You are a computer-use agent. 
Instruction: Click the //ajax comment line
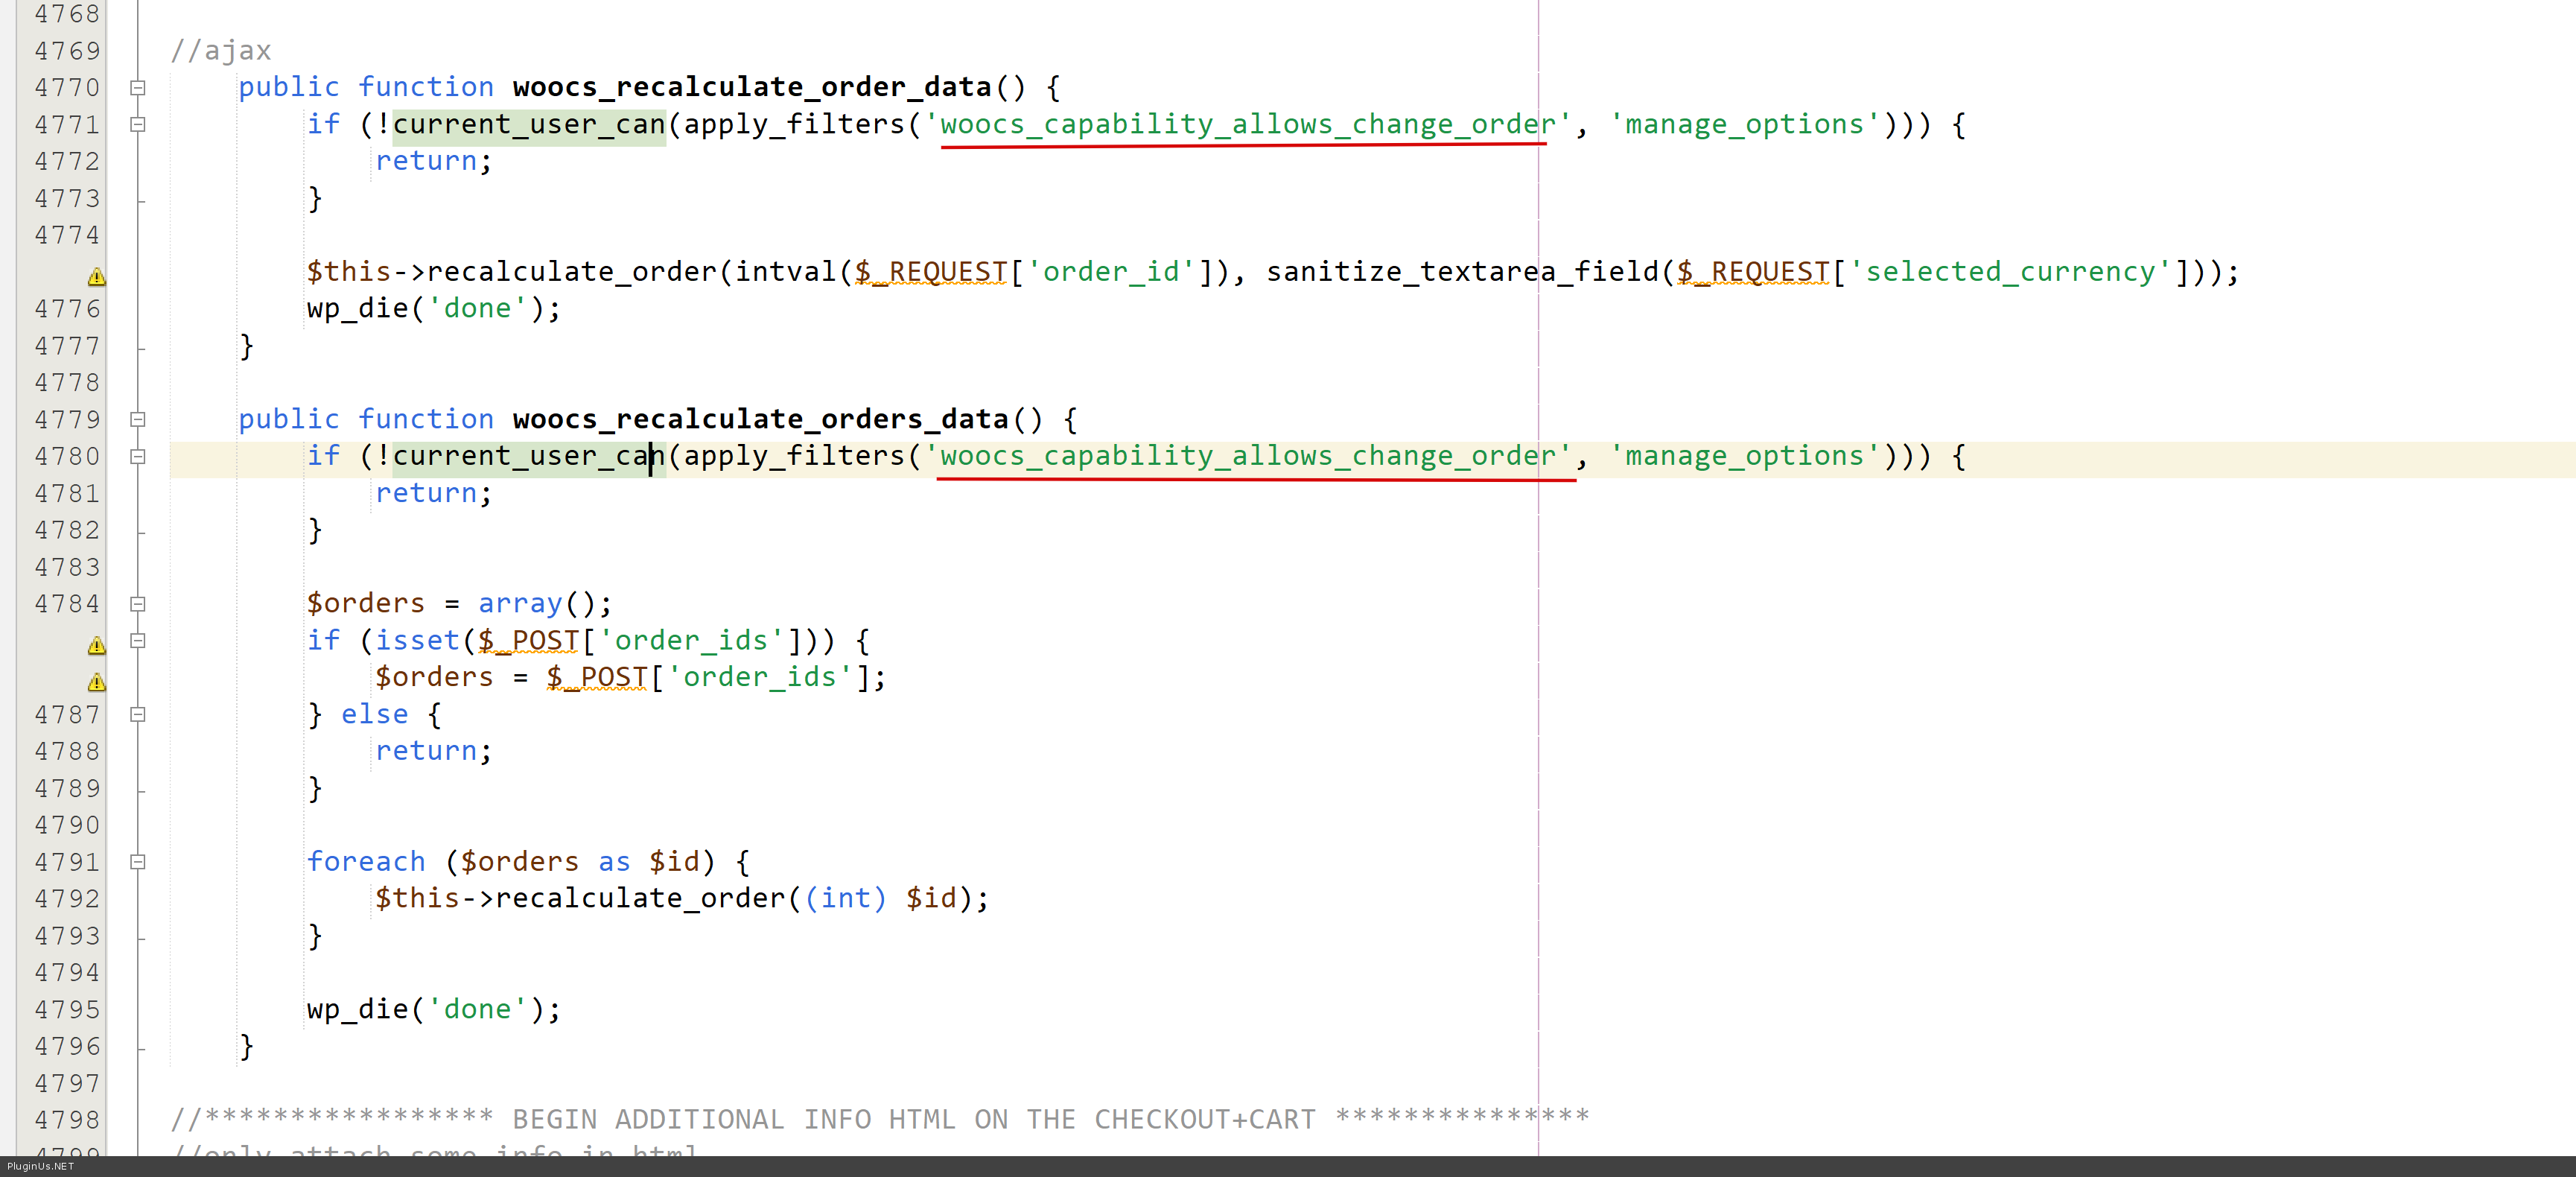pos(220,51)
